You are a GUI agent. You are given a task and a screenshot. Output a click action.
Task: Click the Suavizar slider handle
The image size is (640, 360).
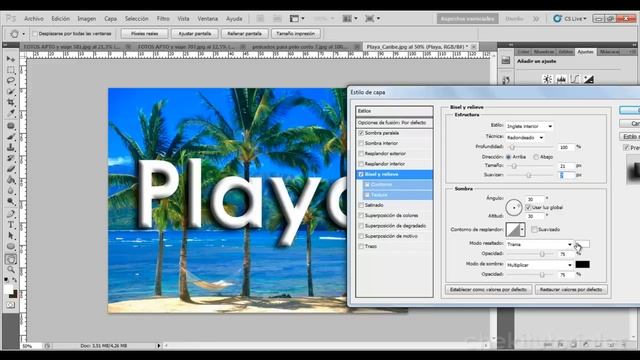coord(529,175)
